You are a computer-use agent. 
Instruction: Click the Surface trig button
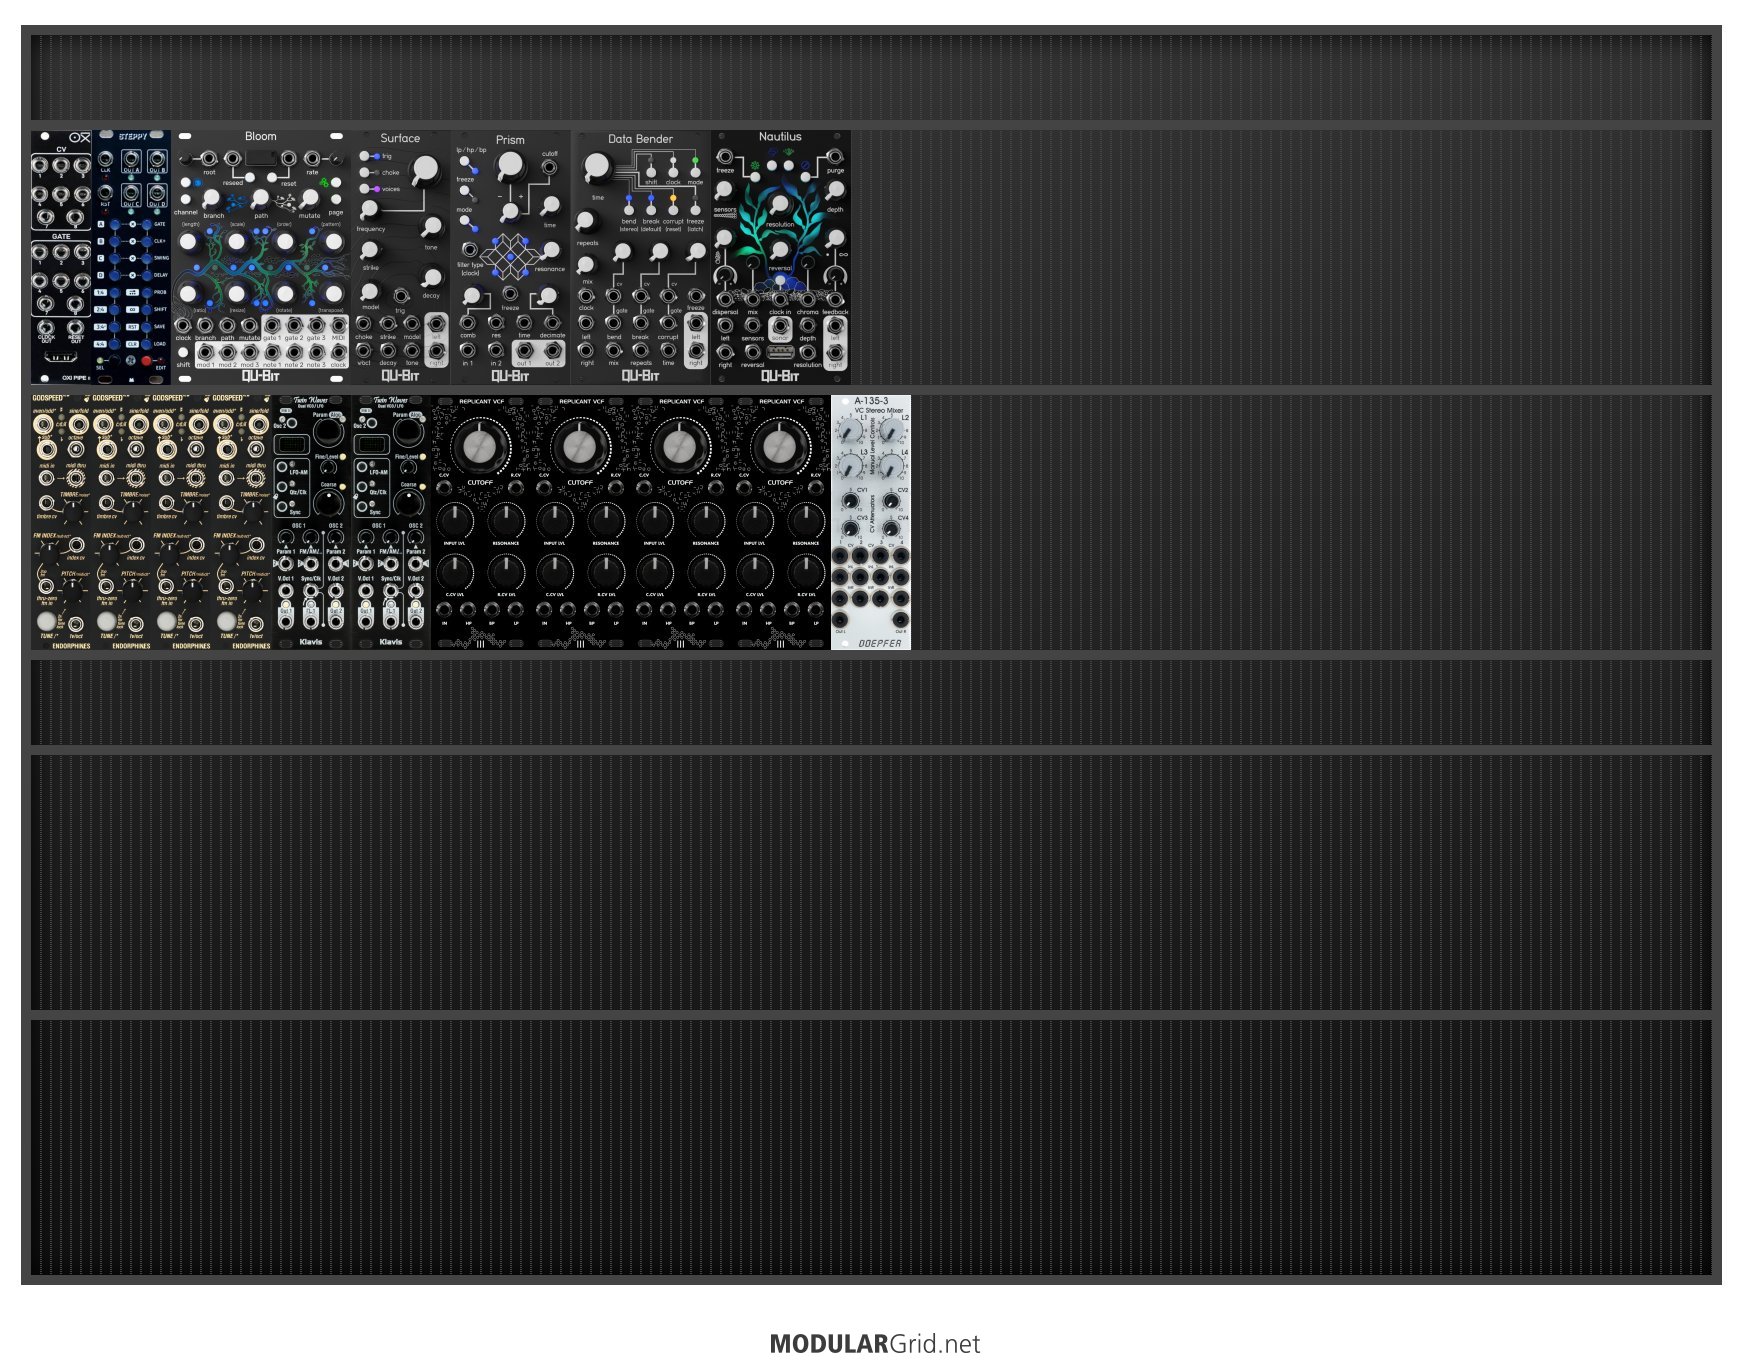[x=366, y=156]
